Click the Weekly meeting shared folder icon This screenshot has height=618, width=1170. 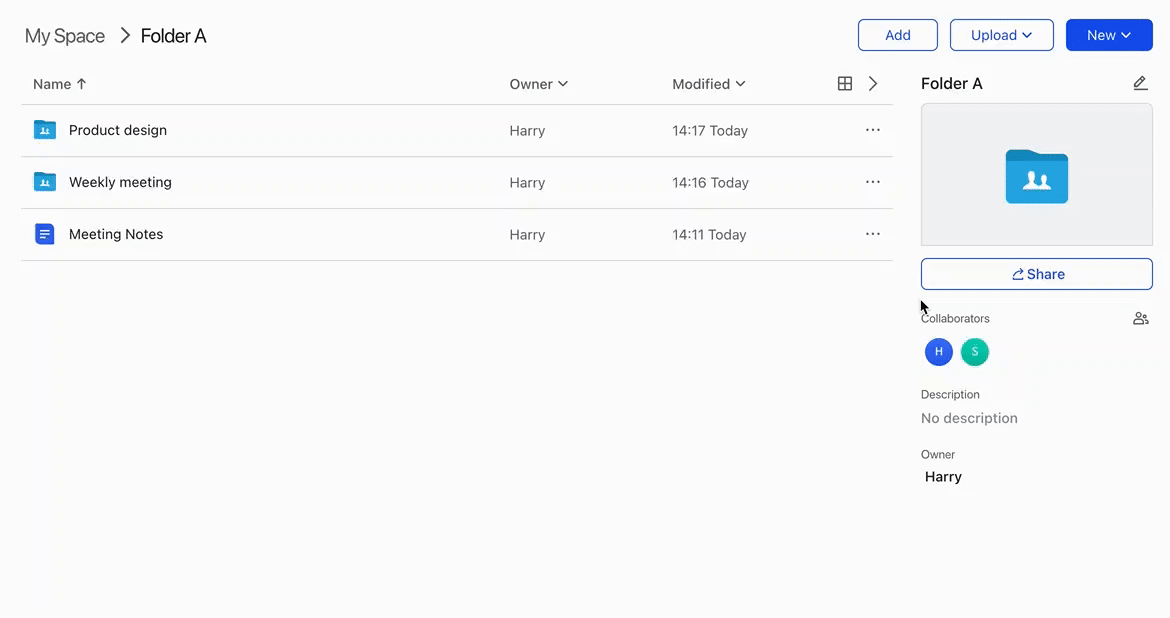[45, 182]
